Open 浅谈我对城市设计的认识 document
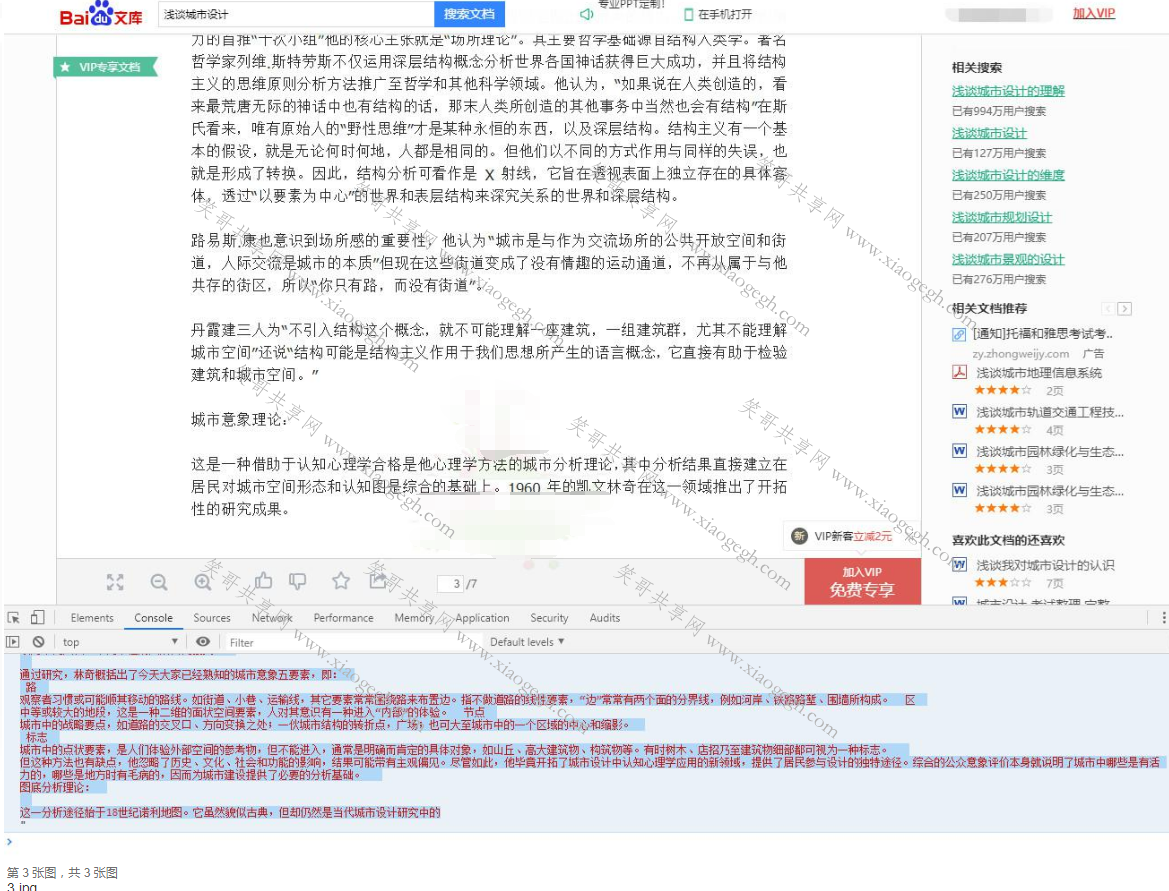Screen dimensions: 1169x891 tap(1045, 565)
